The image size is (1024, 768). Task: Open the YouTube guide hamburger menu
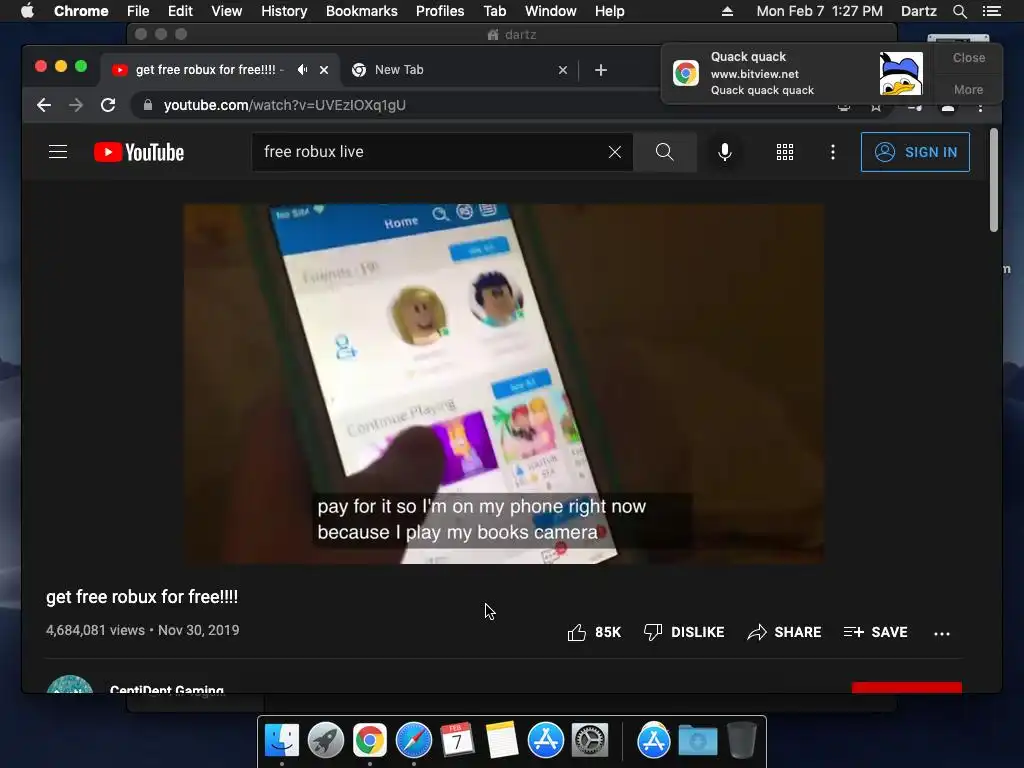(x=58, y=152)
